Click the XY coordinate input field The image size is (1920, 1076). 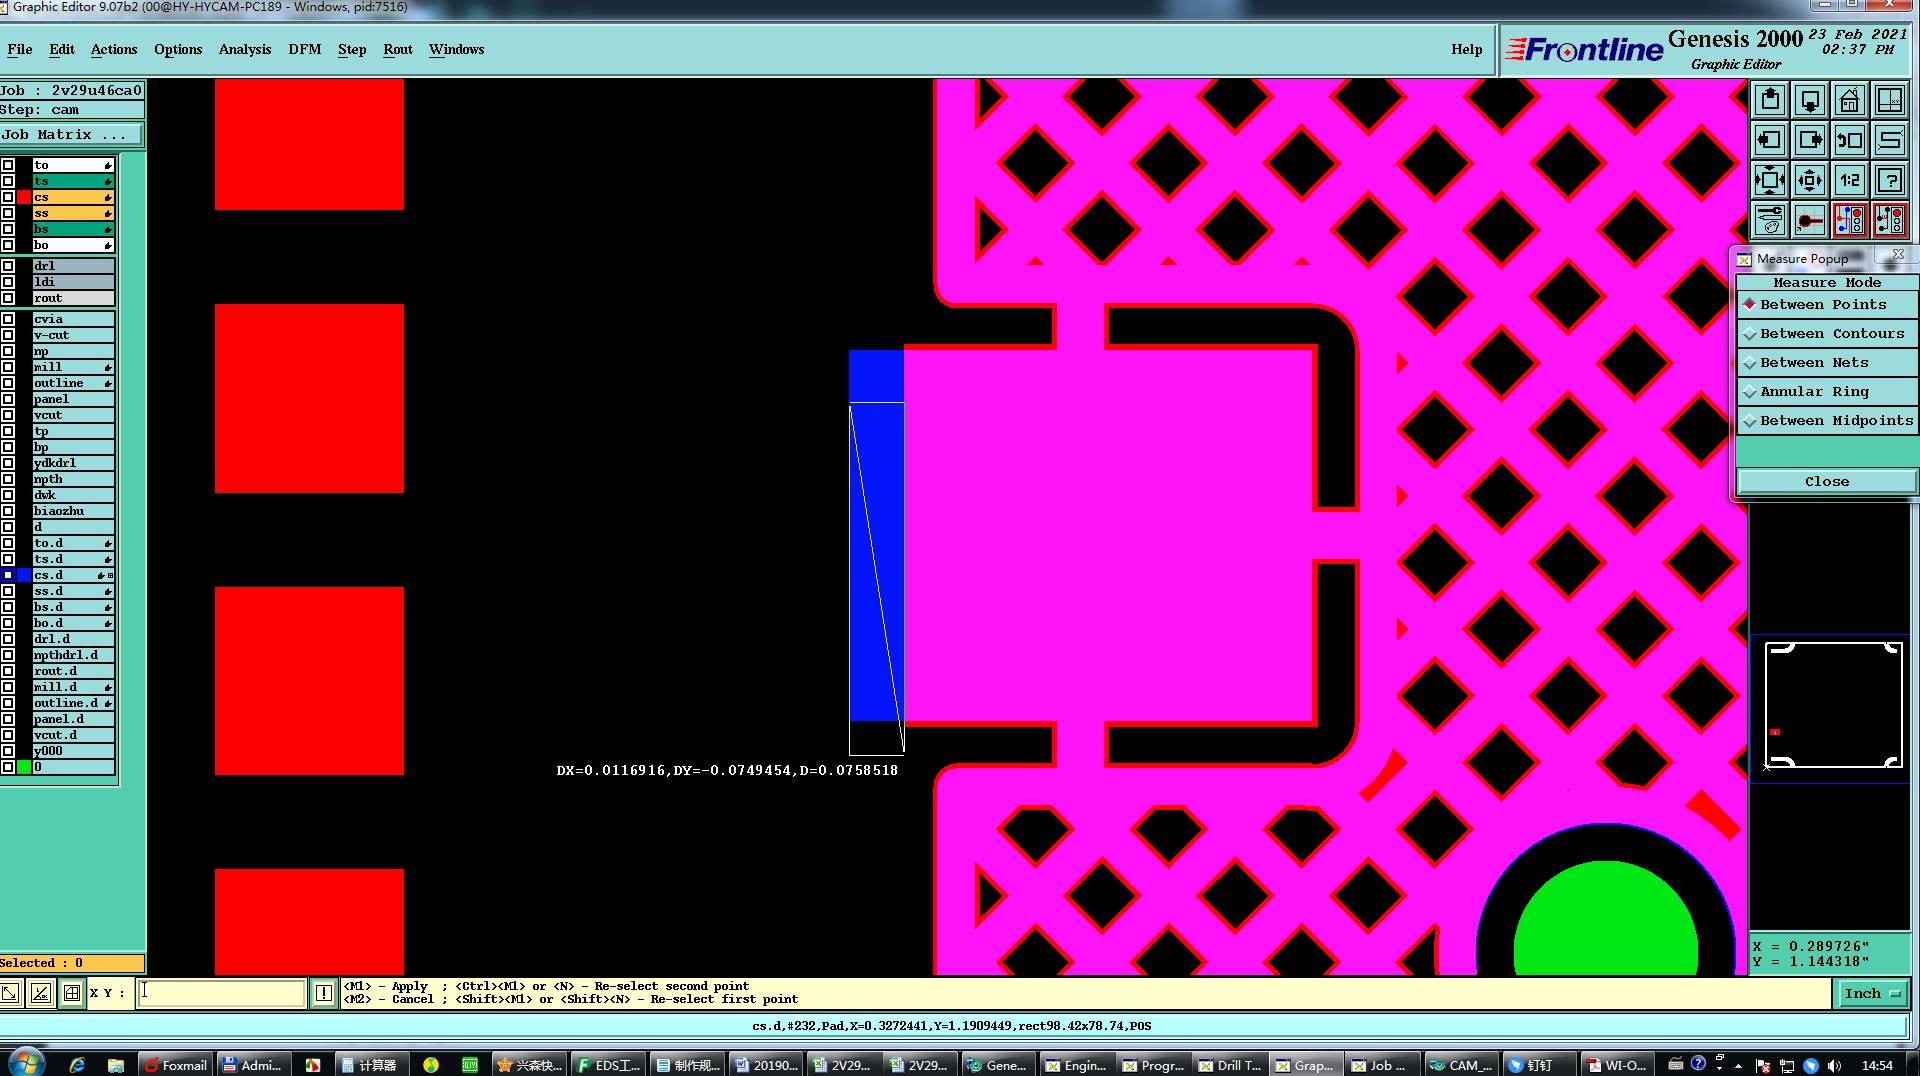(221, 993)
